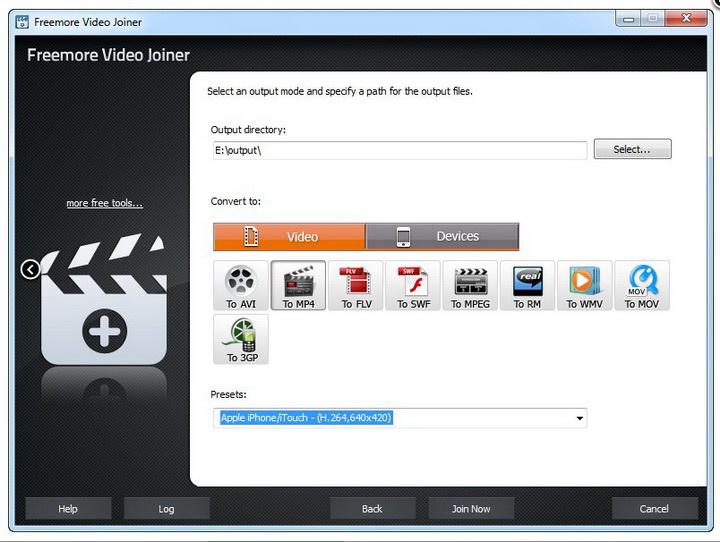Screen dimensions: 720x542
Task: Open the Log button
Action: click(x=166, y=508)
